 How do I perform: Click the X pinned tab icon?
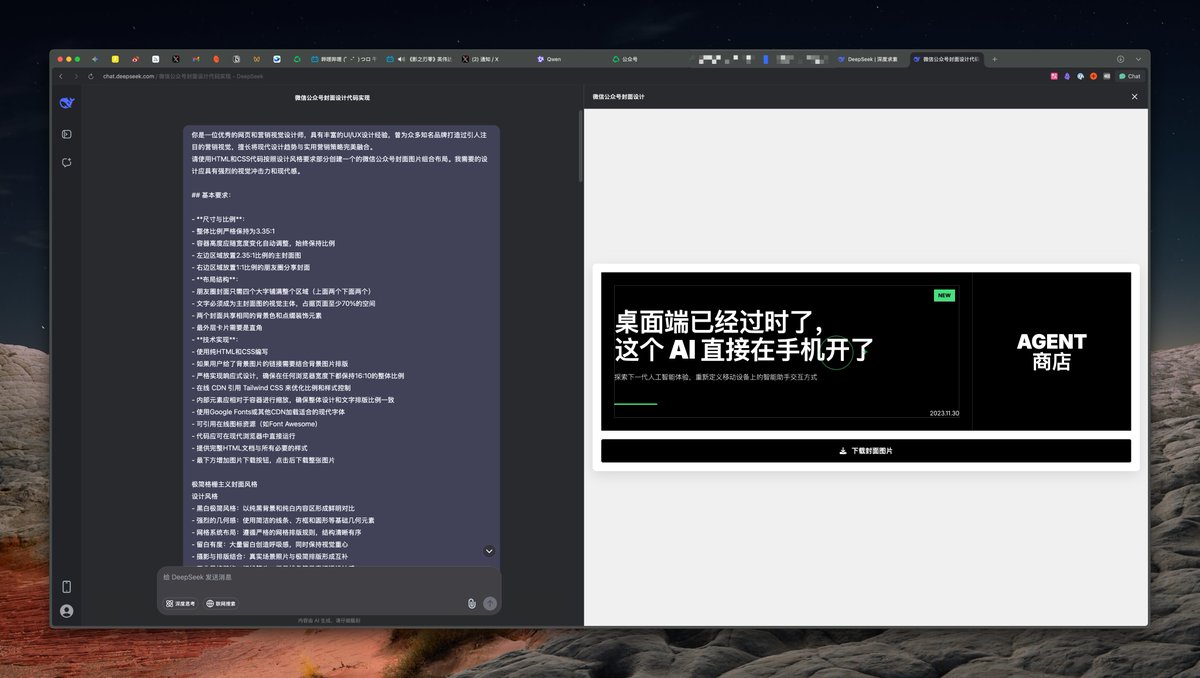176,59
